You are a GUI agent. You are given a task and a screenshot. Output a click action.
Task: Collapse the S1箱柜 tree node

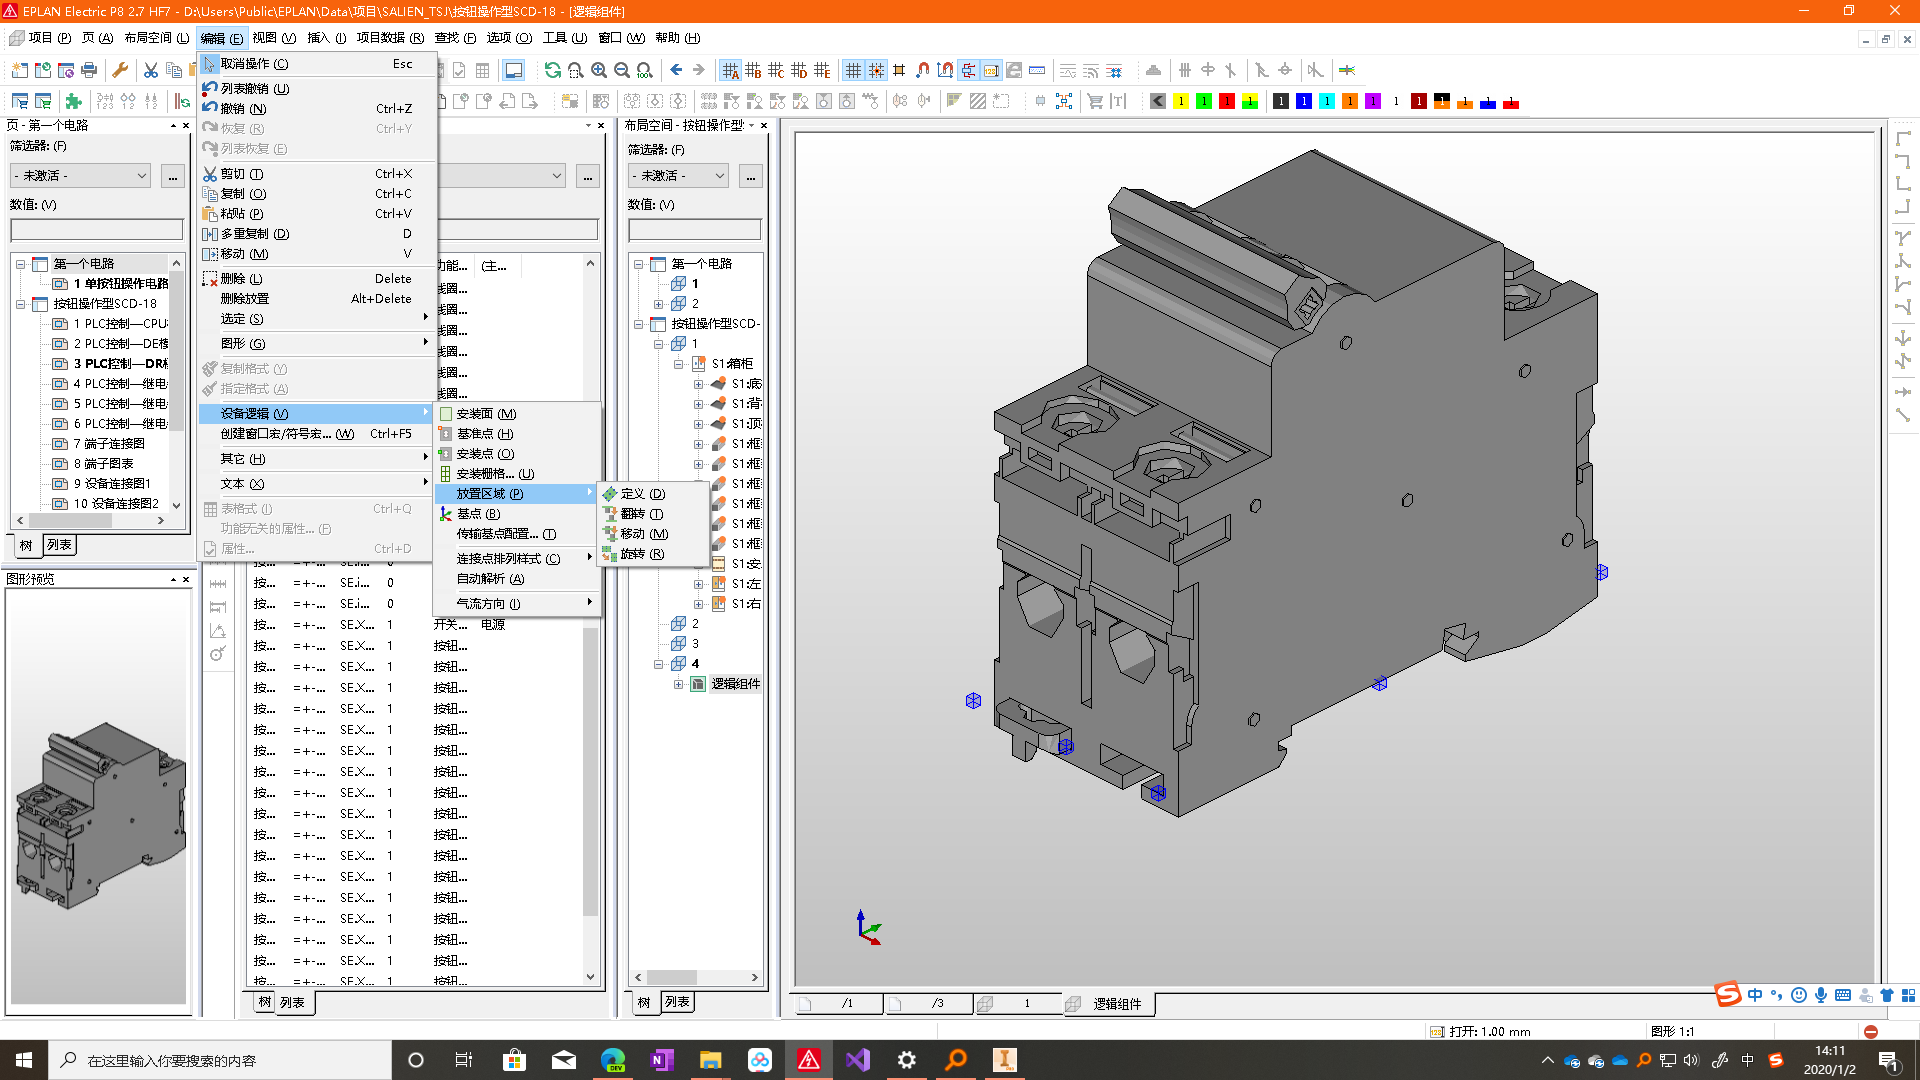[x=678, y=364]
